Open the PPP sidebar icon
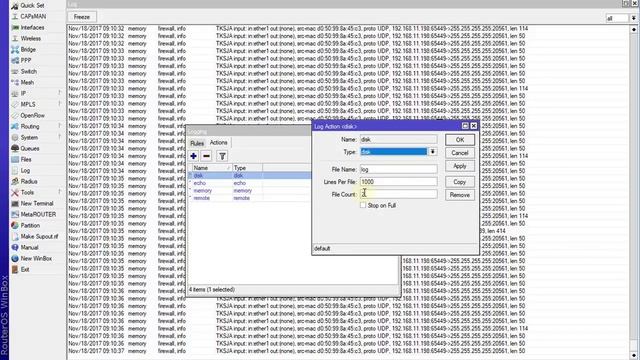Screen dimensions: 640x360 point(15,61)
